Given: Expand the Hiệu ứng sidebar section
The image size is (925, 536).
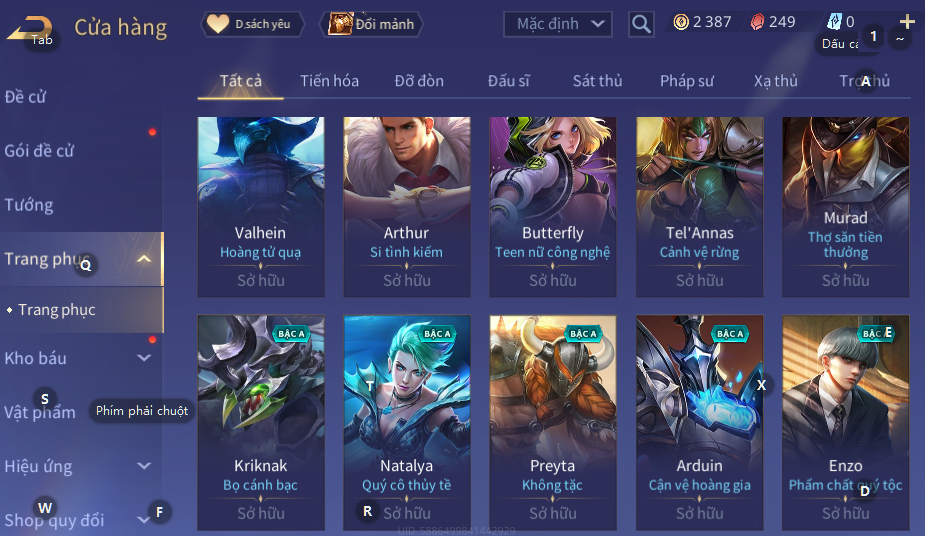Looking at the screenshot, I should (144, 466).
